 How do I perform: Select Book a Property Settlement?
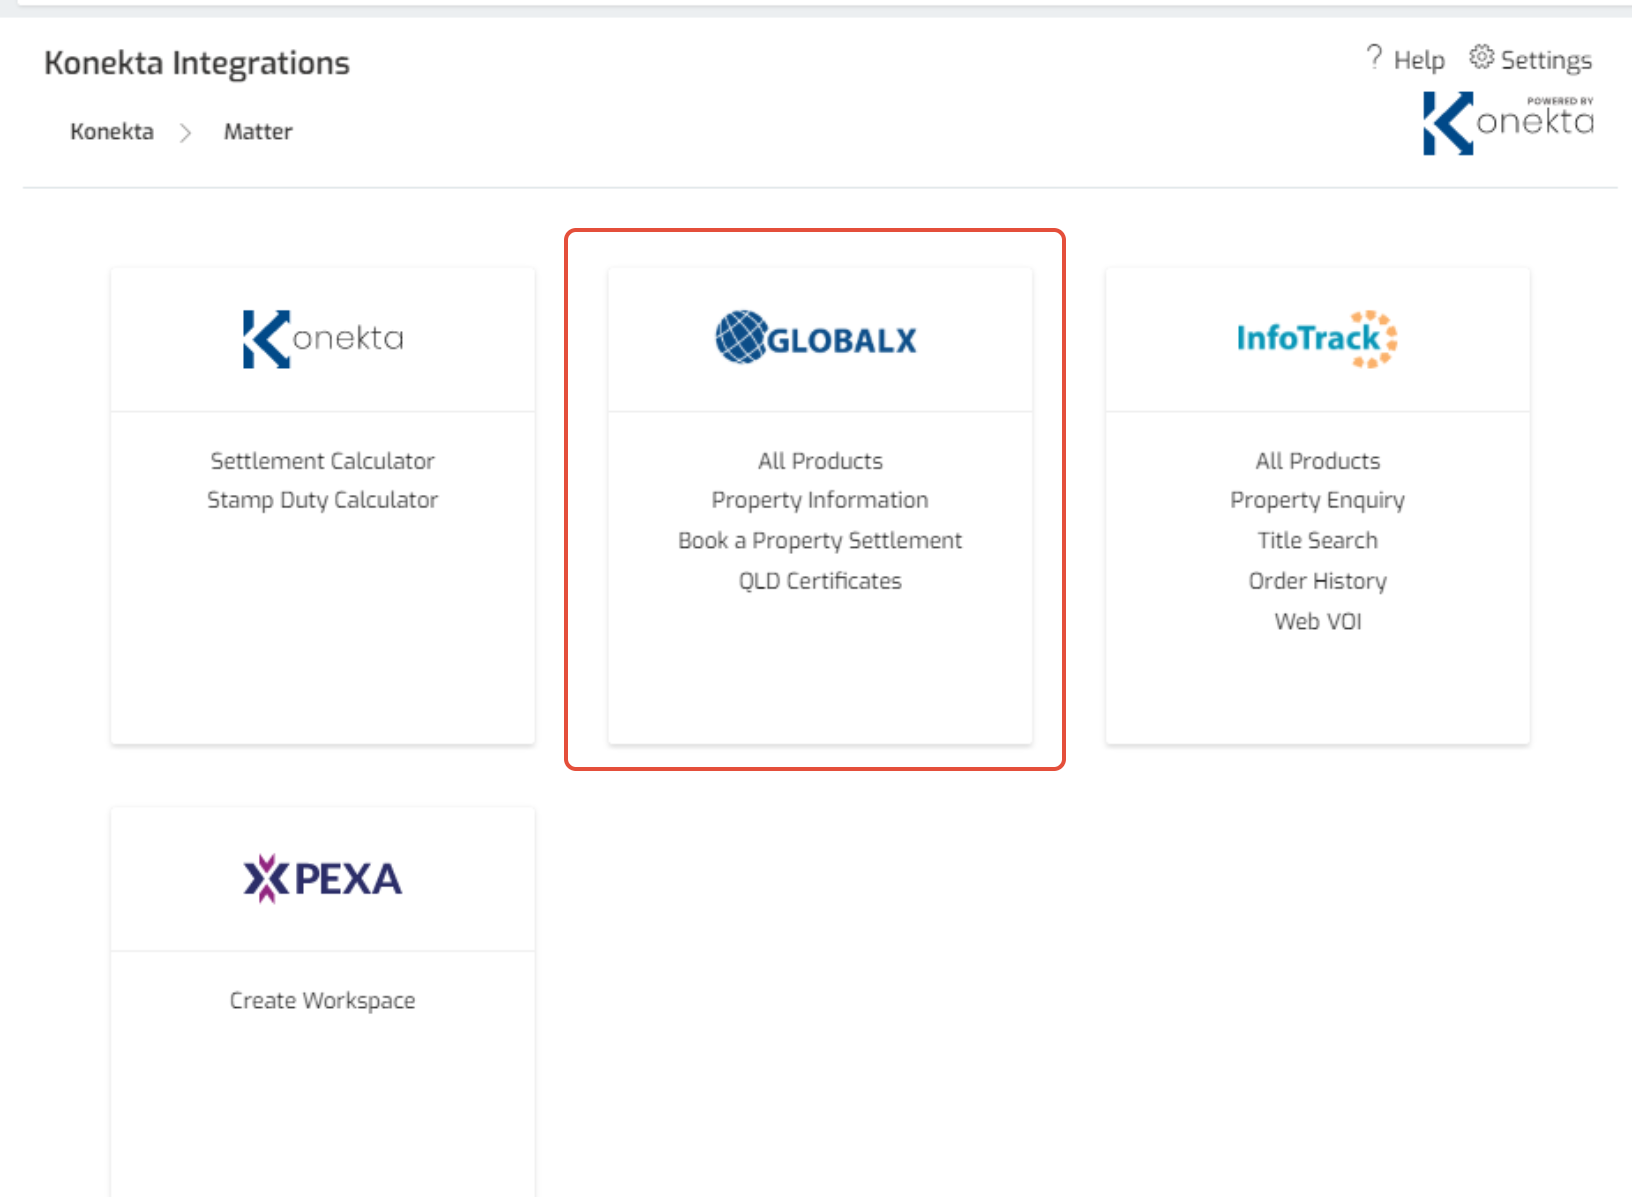820,541
